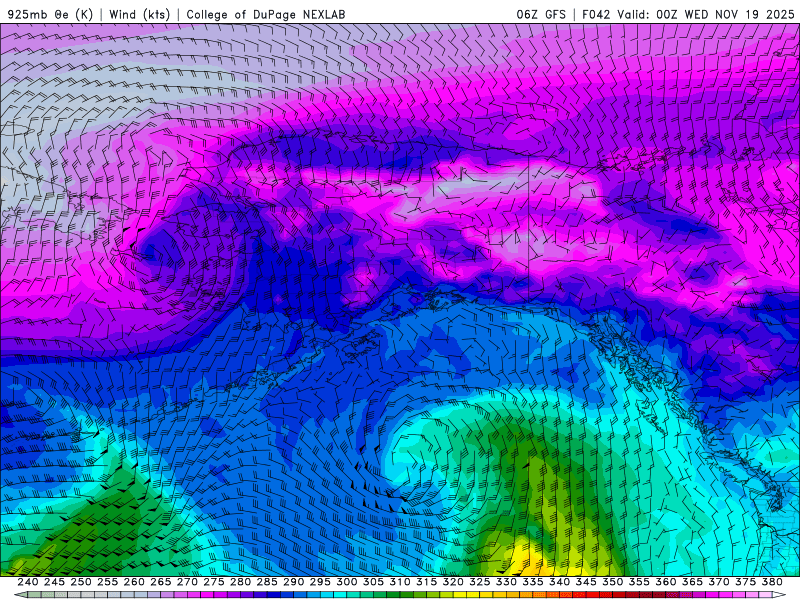The height and width of the screenshot is (600, 800).
Task: Click the 300 color scale label
Action: (x=346, y=582)
